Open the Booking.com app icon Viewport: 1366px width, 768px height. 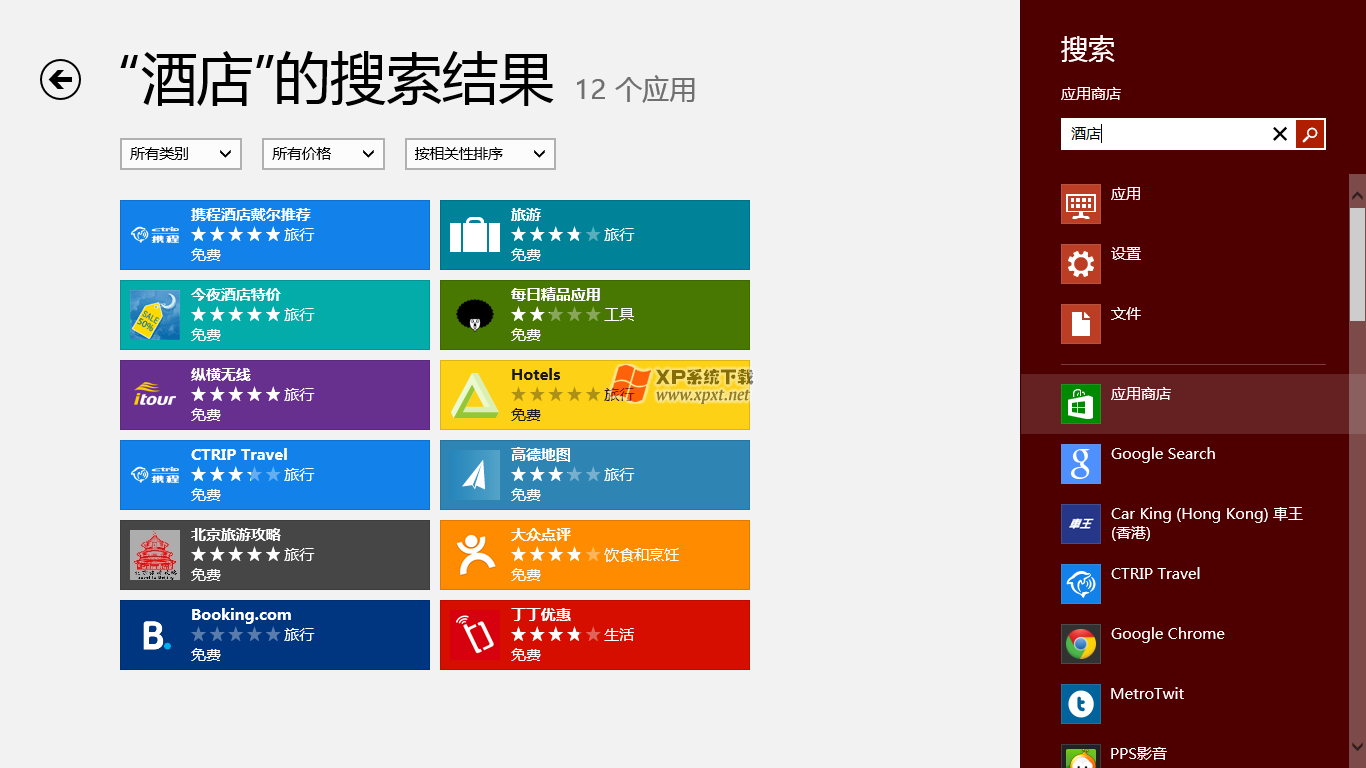pos(155,635)
